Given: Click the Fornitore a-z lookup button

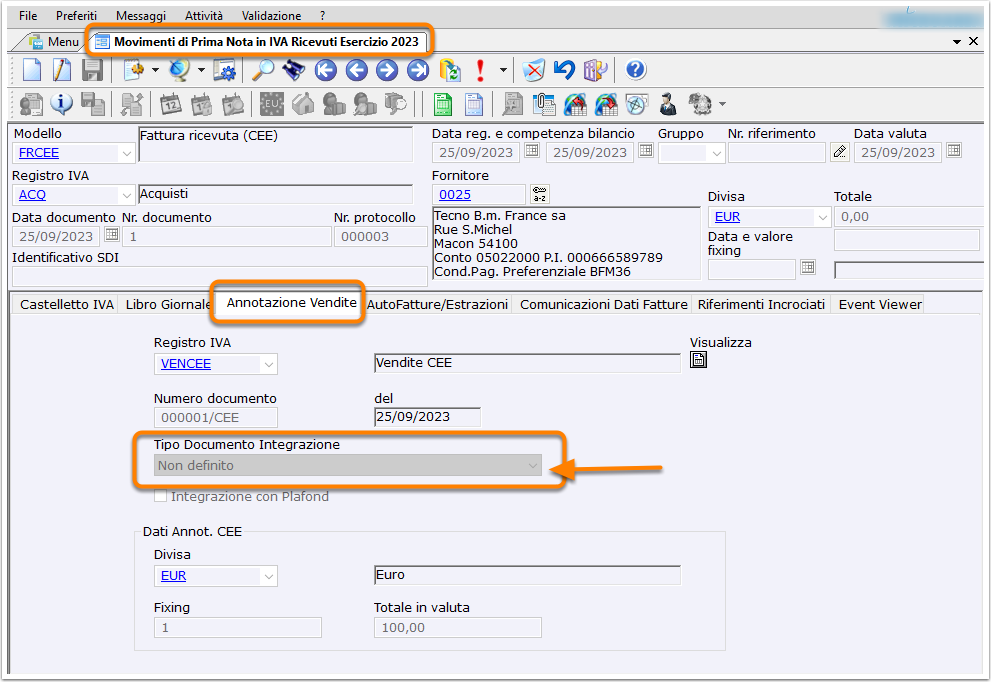Looking at the screenshot, I should (x=540, y=194).
